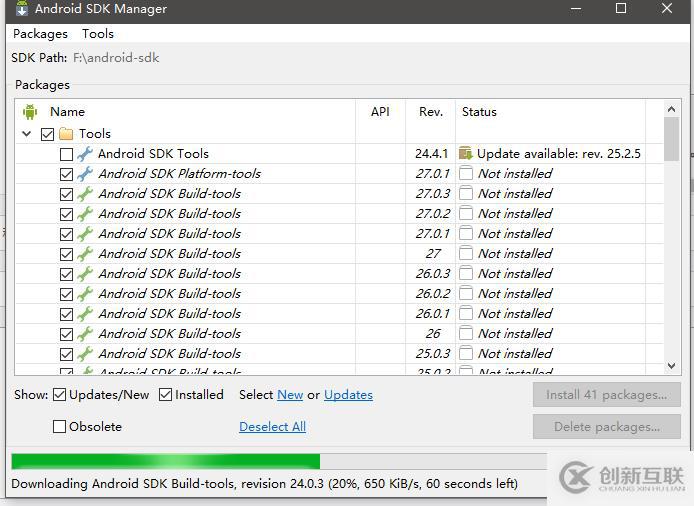Screen dimensions: 694x506
Task: Select 'Update available: rev. 25.2.5' status text
Action: [x=559, y=154]
